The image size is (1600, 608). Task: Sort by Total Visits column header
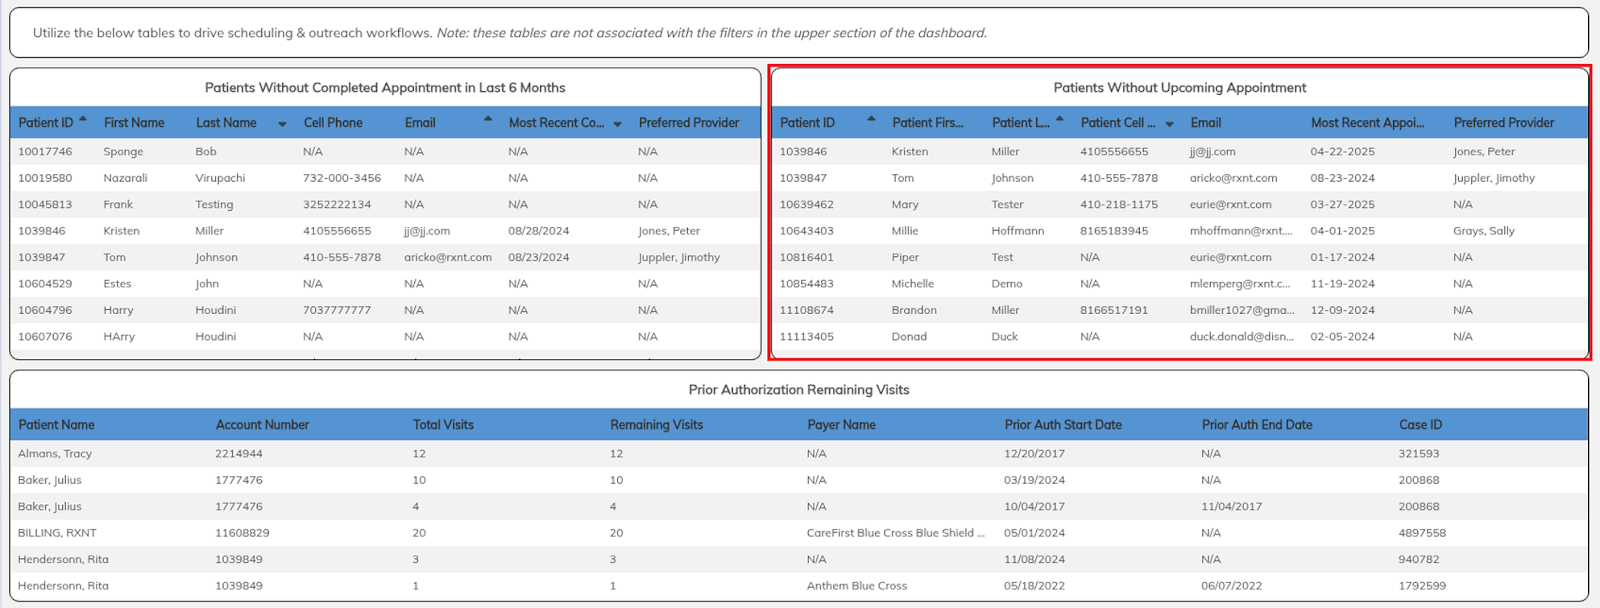(443, 425)
